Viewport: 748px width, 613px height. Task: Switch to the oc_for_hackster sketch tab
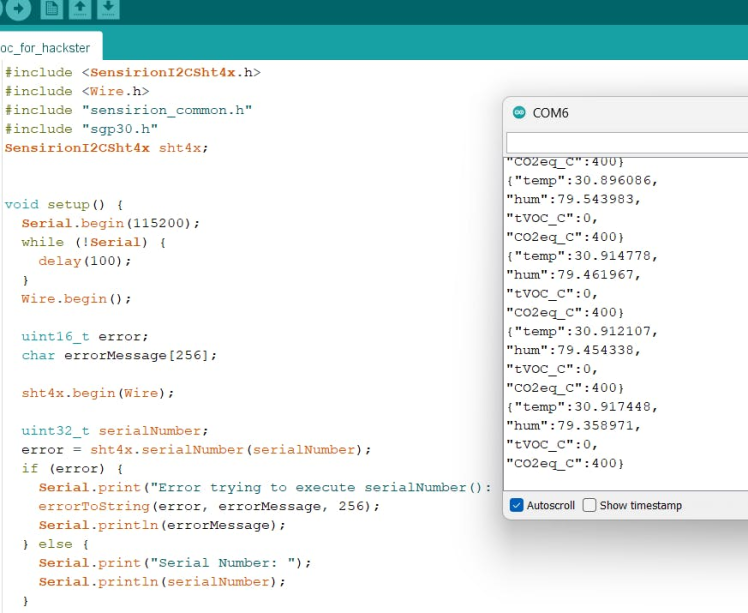coord(46,47)
